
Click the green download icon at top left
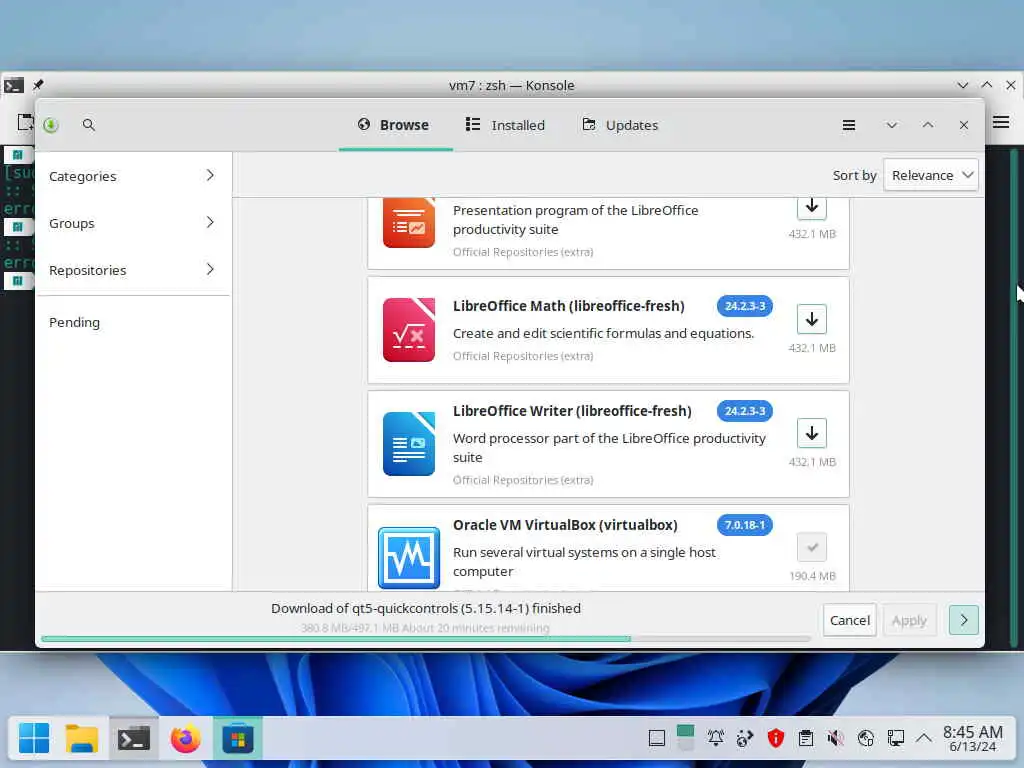pos(51,125)
